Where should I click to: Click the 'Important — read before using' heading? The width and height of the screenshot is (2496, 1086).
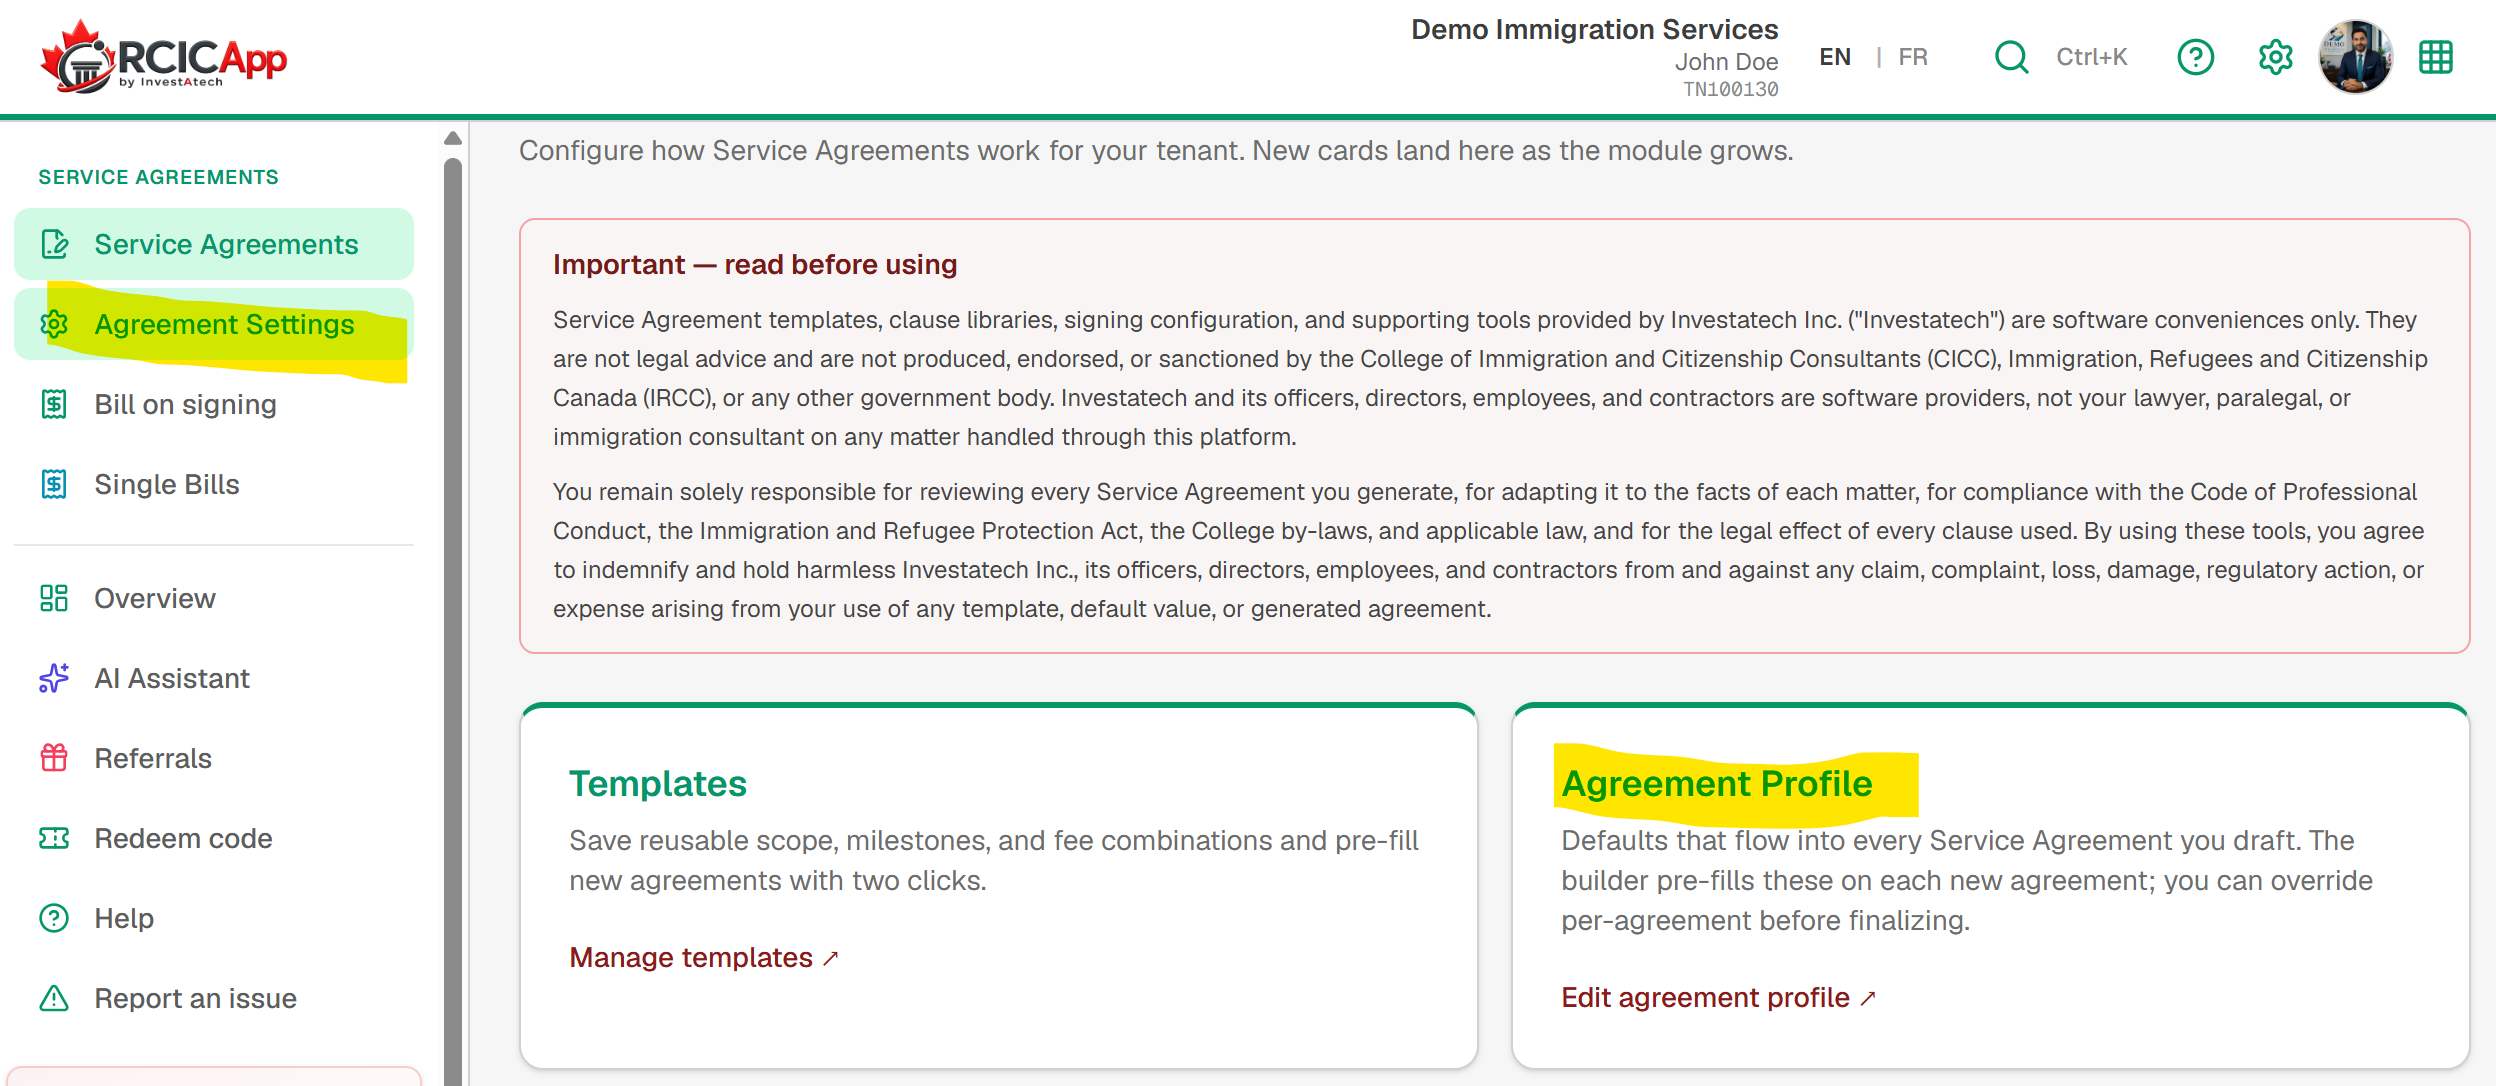click(x=755, y=265)
